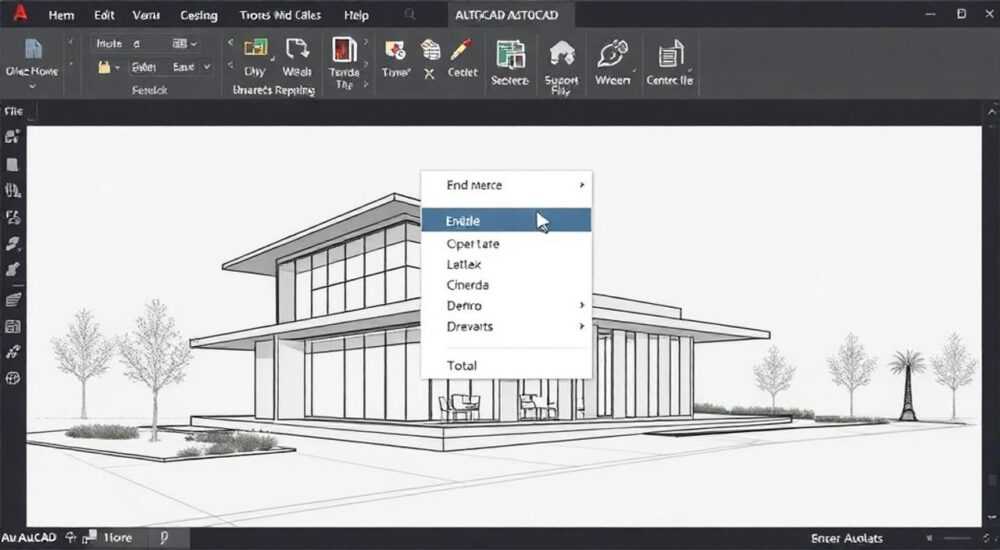The image size is (1000, 550).
Task: Click the Time' ribbon icon
Action: click(395, 50)
